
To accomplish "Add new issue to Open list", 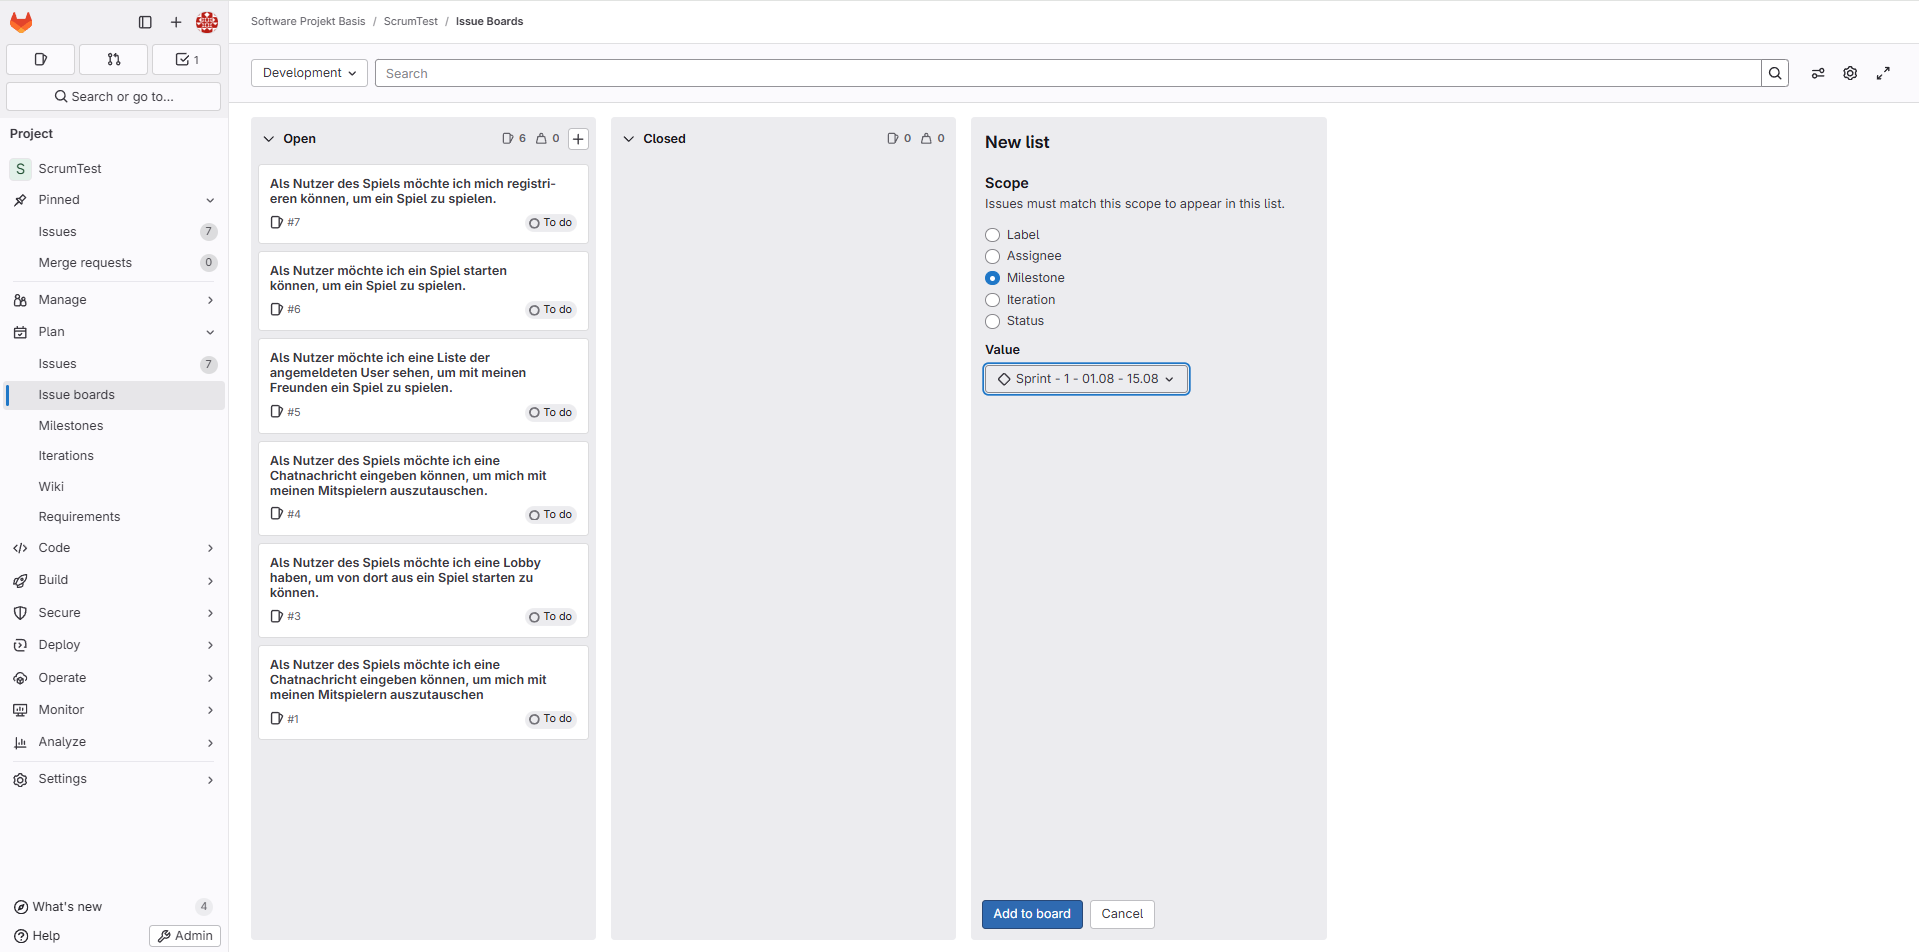I will click(x=578, y=139).
